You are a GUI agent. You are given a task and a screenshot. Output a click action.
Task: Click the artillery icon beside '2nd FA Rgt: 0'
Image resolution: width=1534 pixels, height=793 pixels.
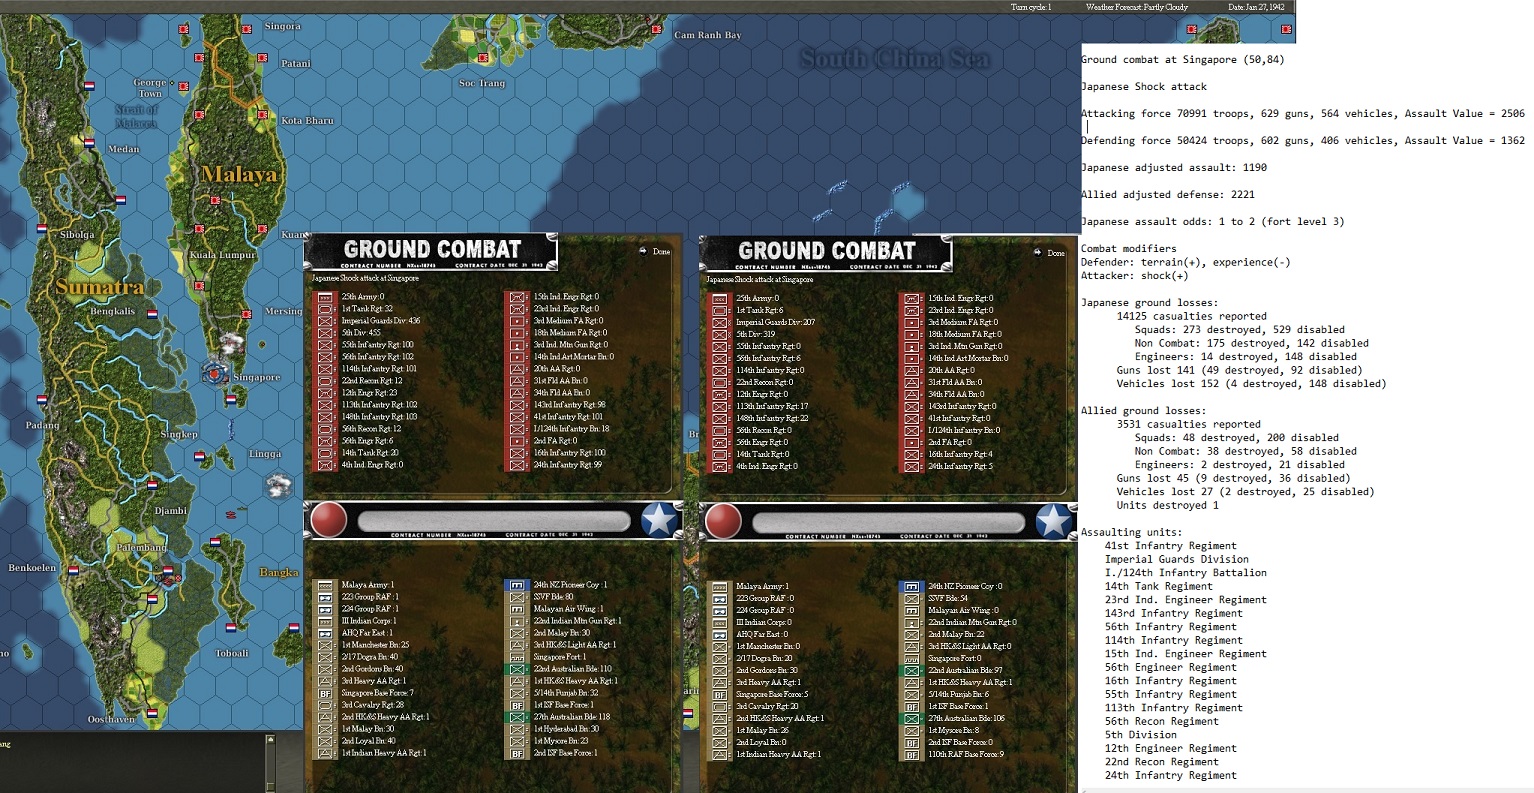(x=517, y=441)
